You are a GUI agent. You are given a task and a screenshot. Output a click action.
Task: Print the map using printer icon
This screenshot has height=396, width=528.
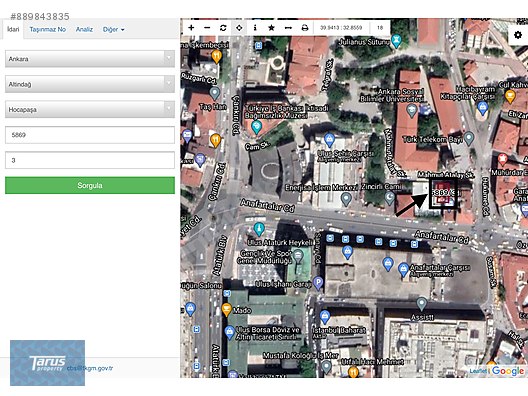(x=305, y=28)
